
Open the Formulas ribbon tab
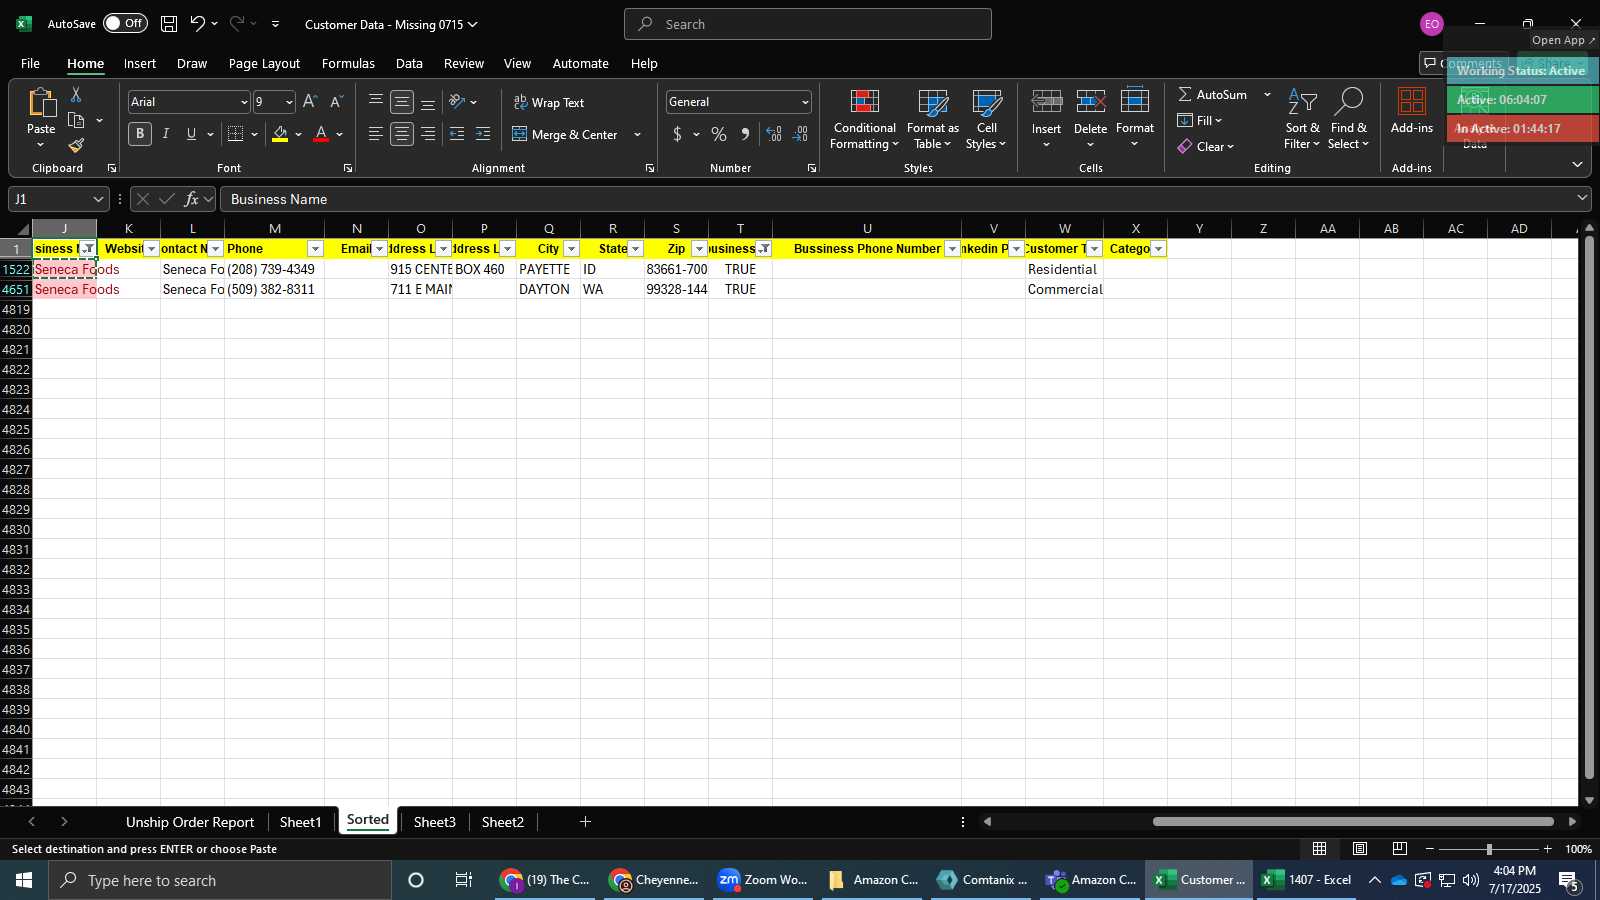(348, 63)
